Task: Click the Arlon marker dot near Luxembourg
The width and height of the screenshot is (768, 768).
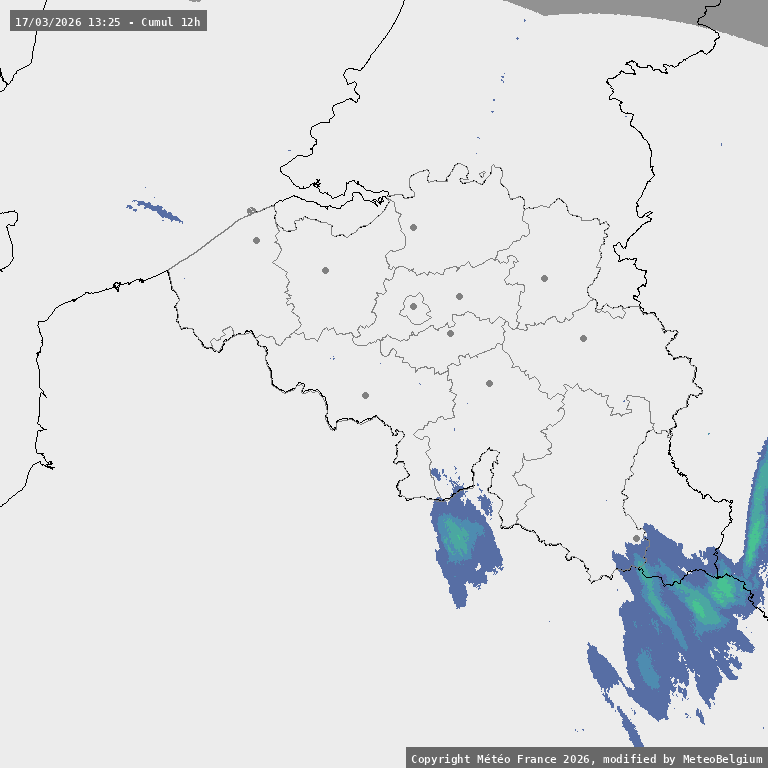Action: click(x=636, y=538)
